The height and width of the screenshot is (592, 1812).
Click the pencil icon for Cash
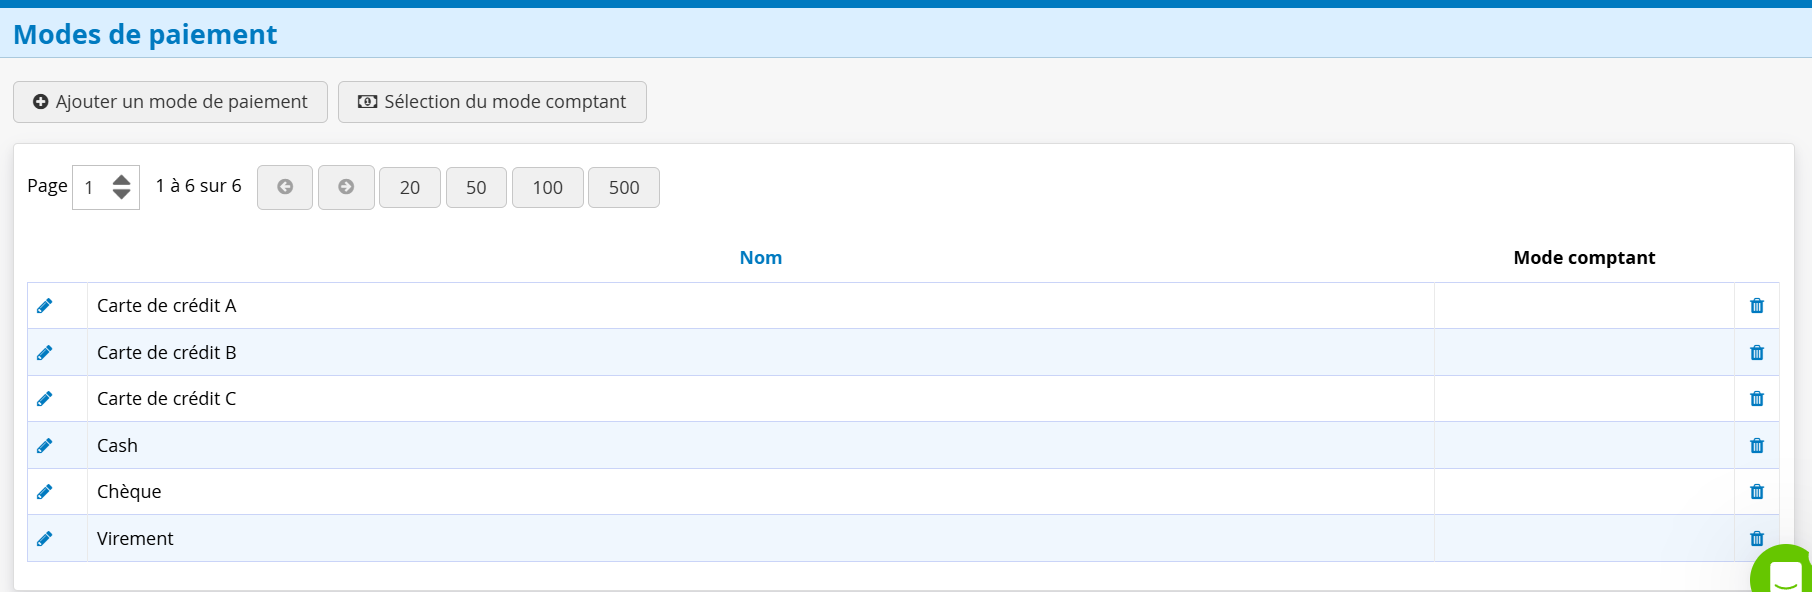(45, 446)
